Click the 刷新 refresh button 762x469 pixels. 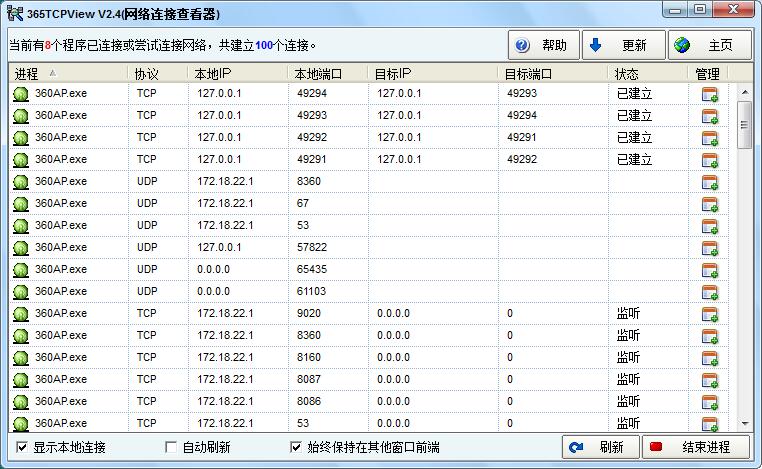(x=601, y=447)
